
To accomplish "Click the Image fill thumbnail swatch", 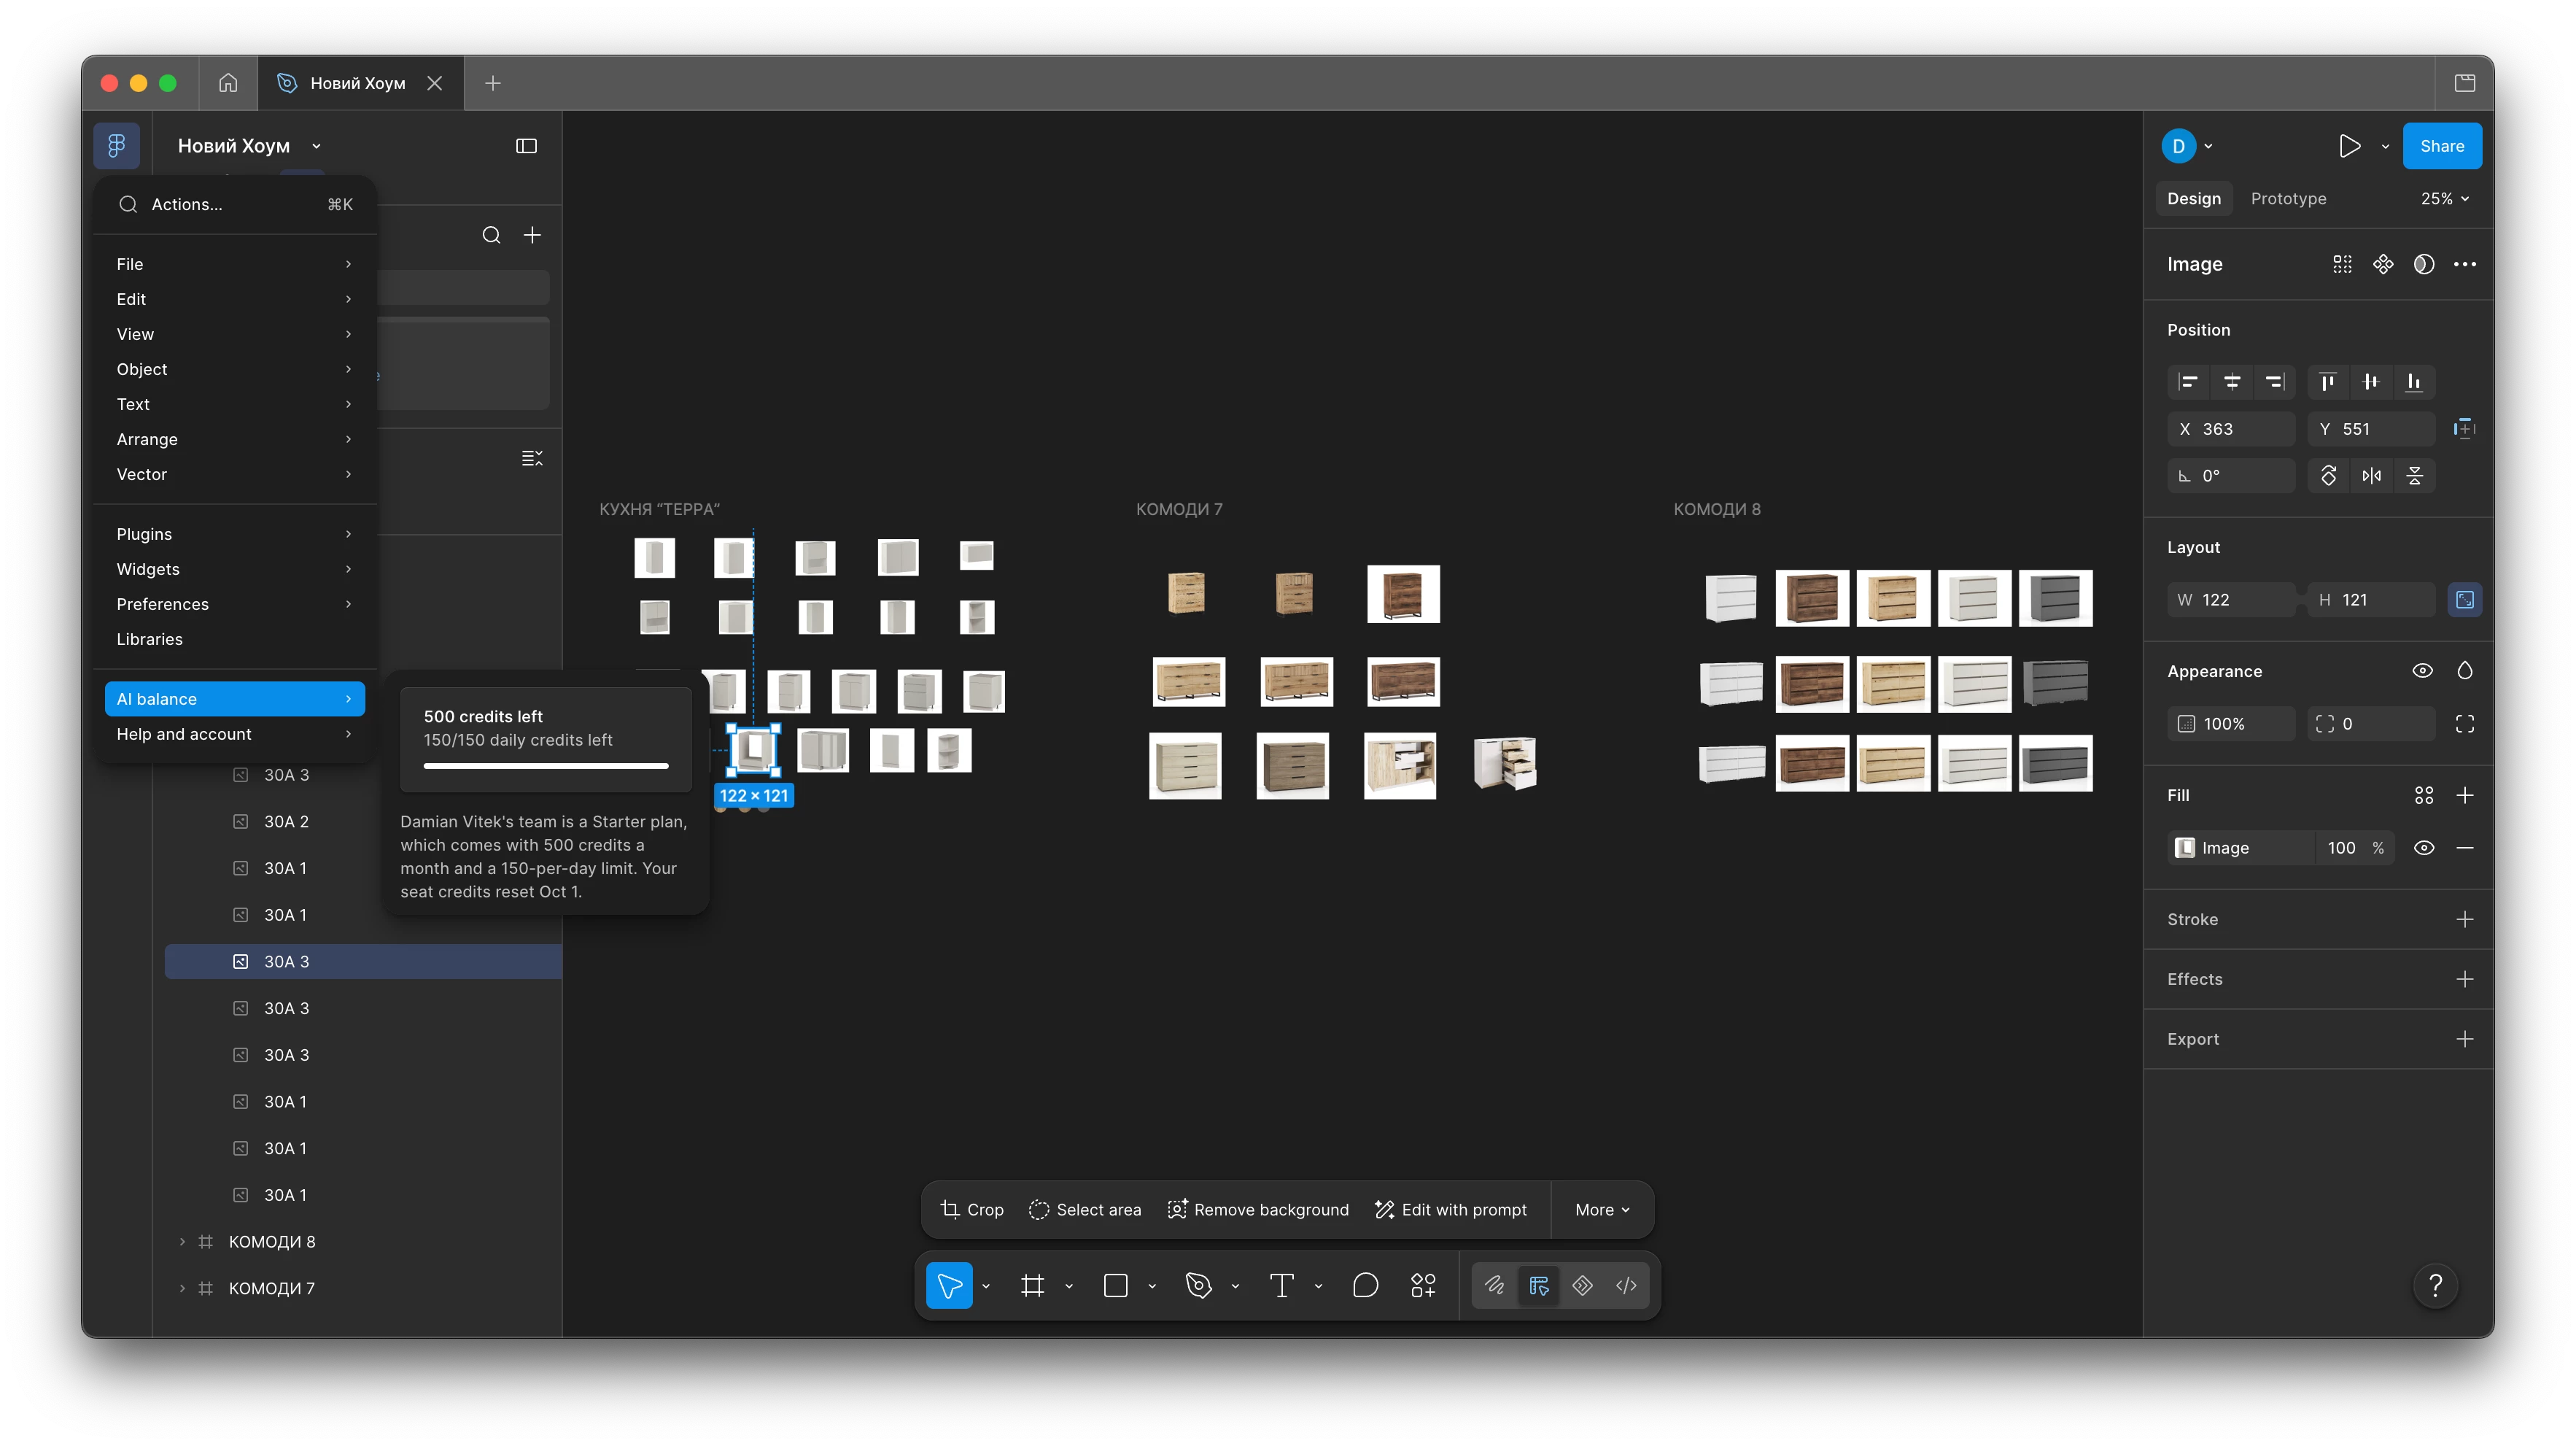I will pyautogui.click(x=2185, y=848).
